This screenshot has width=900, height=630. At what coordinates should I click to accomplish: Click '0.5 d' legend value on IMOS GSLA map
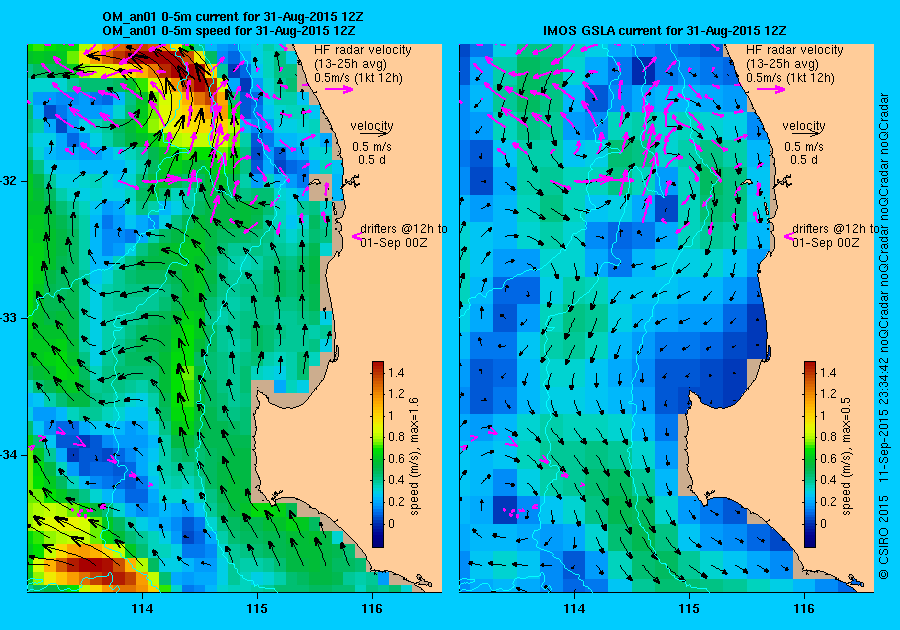click(804, 160)
